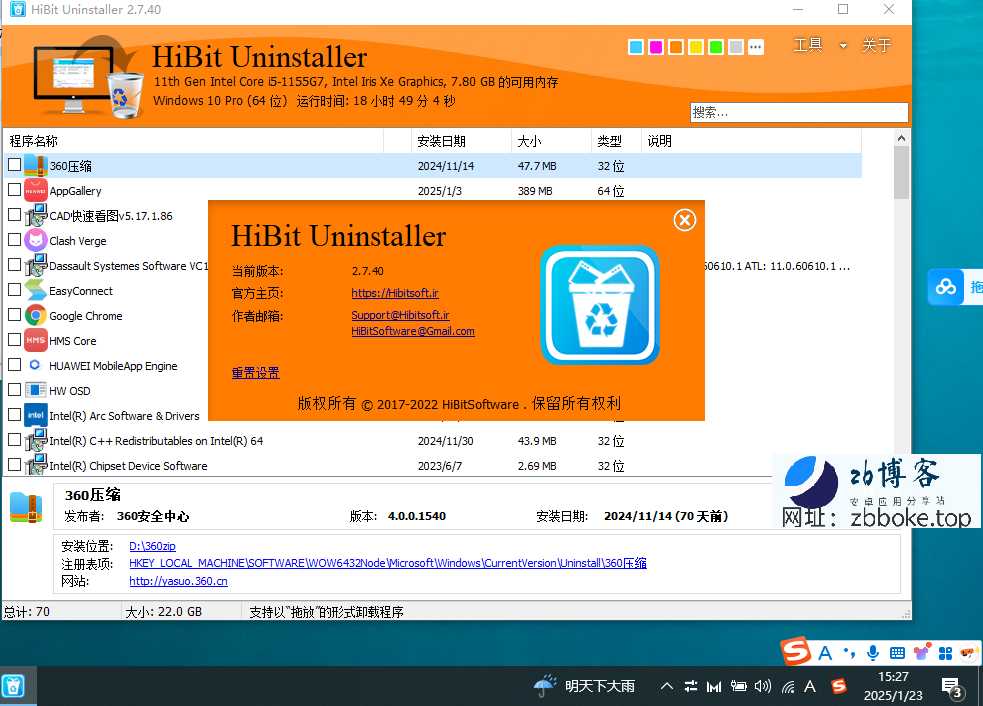
Task: Open the notification center icon
Action: click(x=952, y=688)
